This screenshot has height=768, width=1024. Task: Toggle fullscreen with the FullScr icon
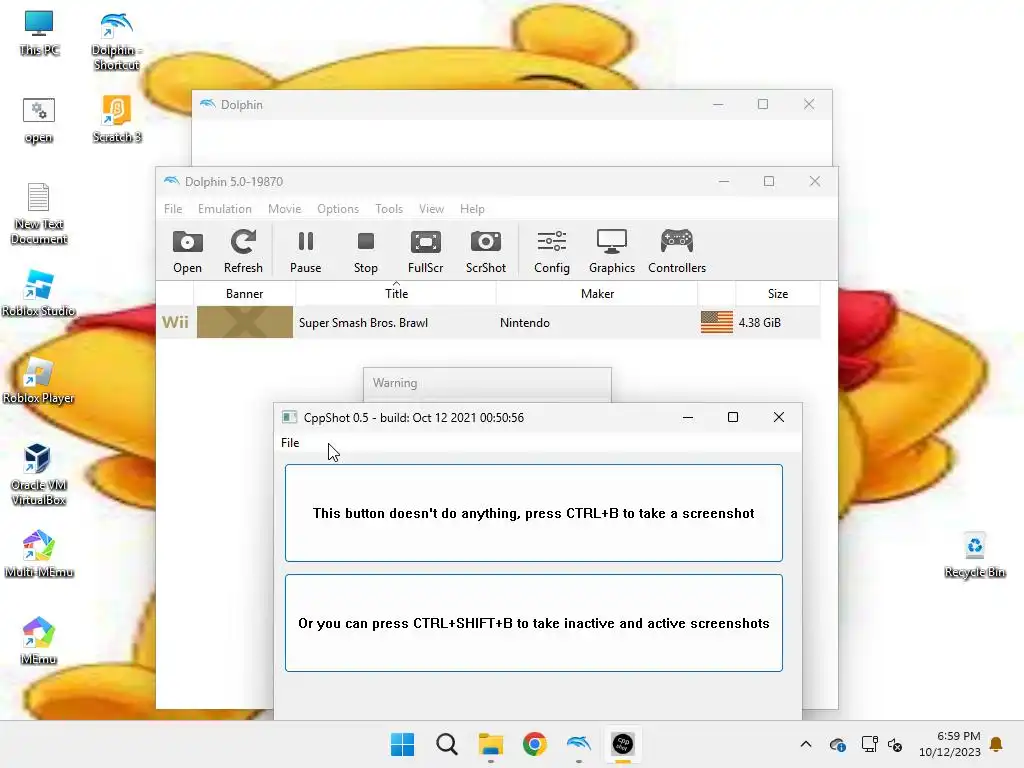click(x=426, y=251)
